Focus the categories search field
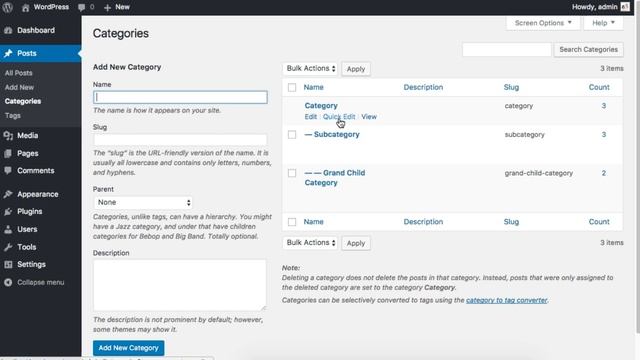640x360 pixels. click(507, 49)
